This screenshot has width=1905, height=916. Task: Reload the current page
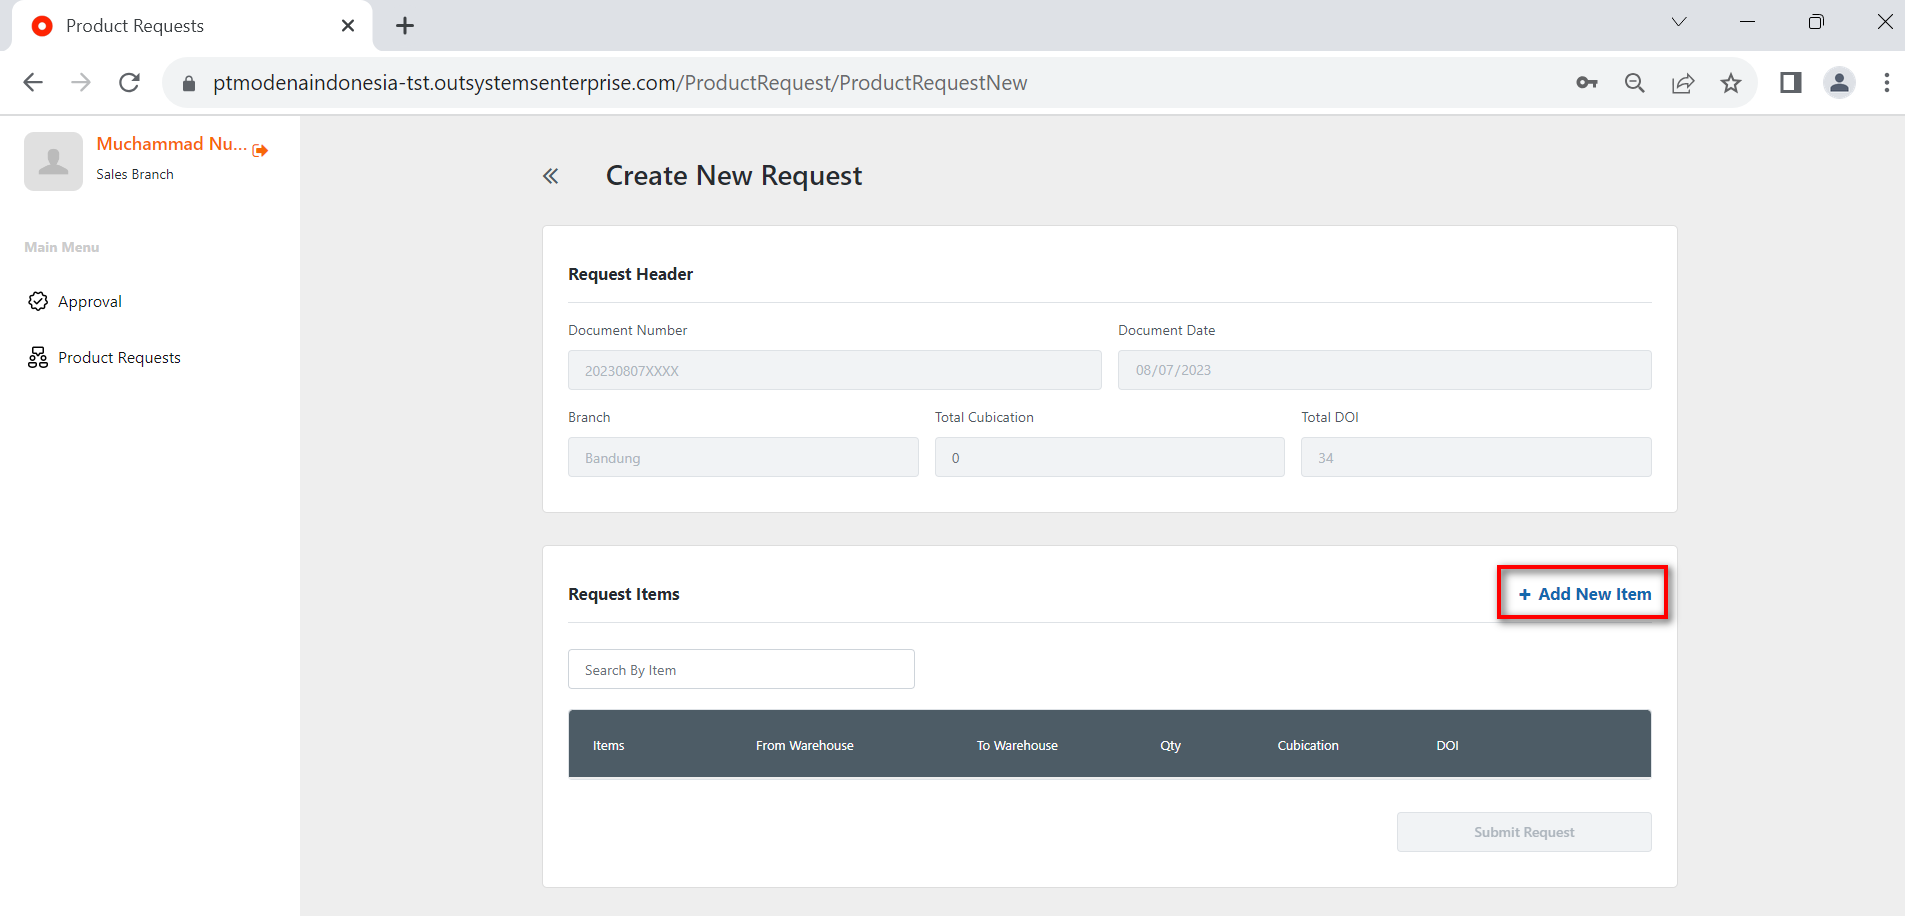129,83
